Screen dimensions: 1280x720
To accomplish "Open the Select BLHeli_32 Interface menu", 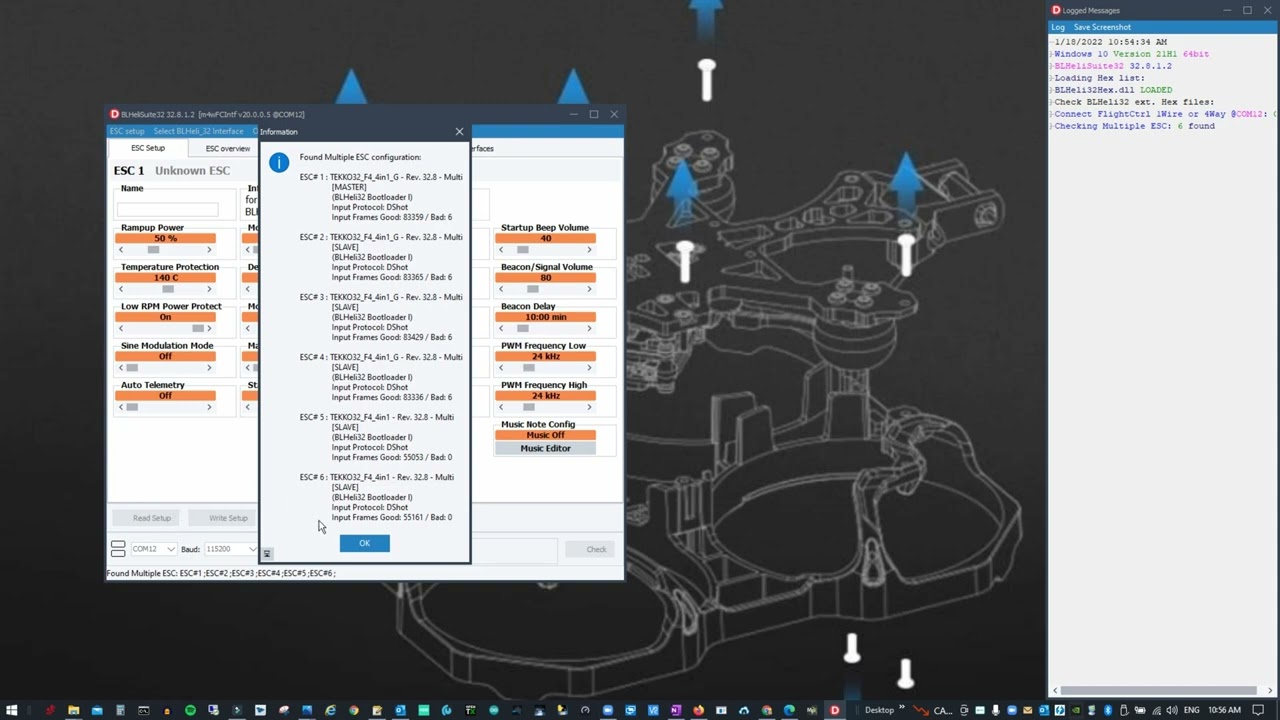I will coord(198,131).
